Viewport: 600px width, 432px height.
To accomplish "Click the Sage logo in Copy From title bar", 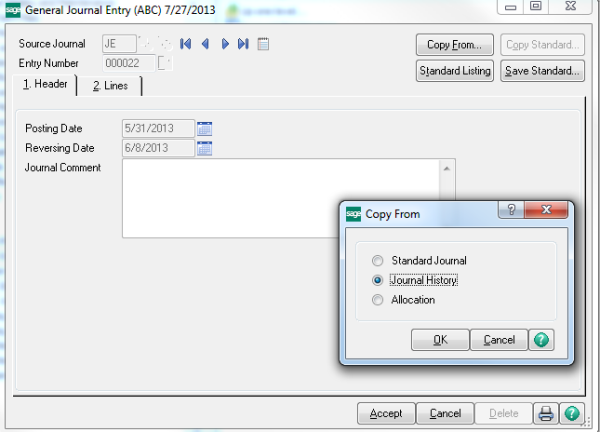I will (x=353, y=214).
